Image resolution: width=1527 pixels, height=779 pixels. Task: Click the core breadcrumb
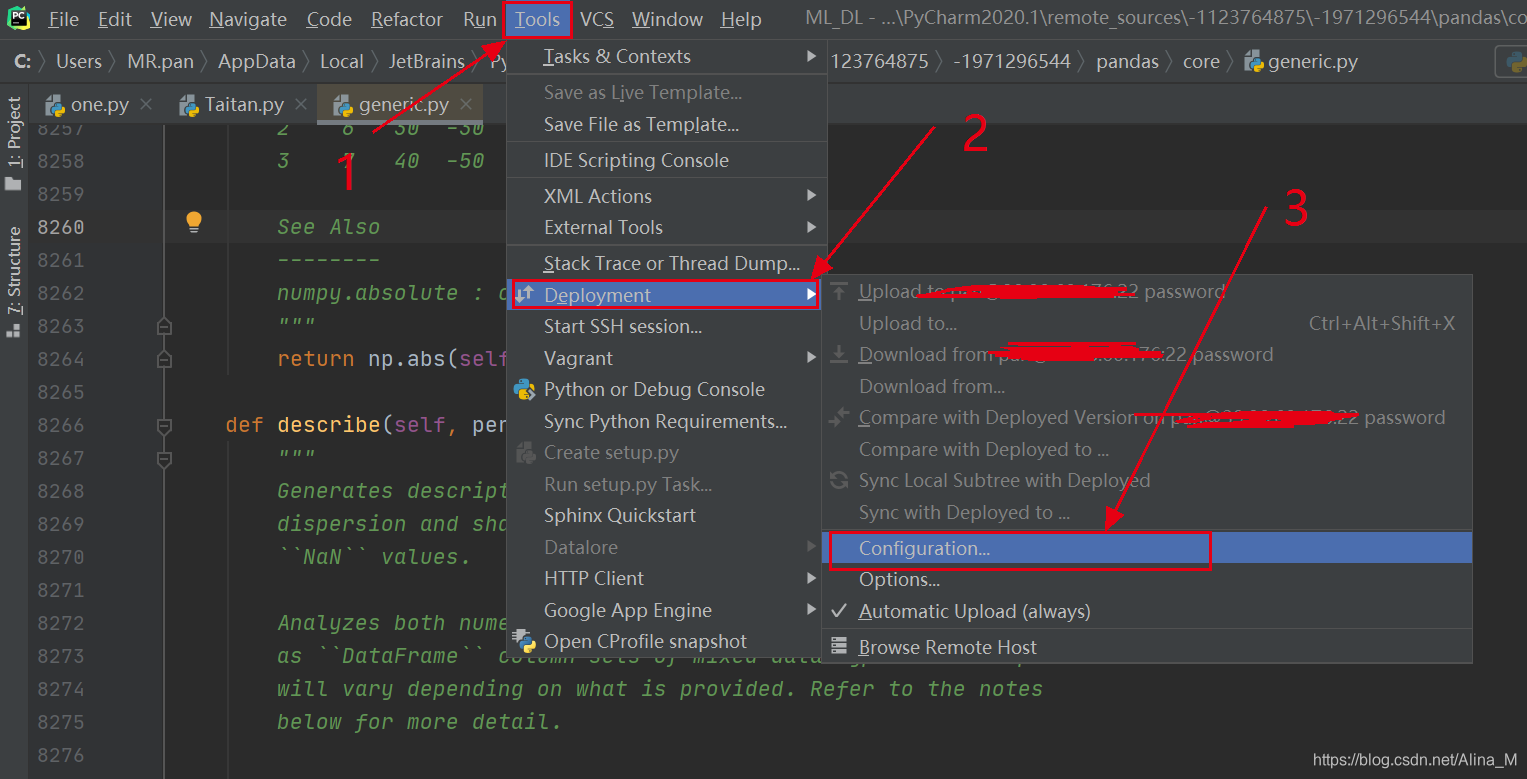coord(1201,61)
